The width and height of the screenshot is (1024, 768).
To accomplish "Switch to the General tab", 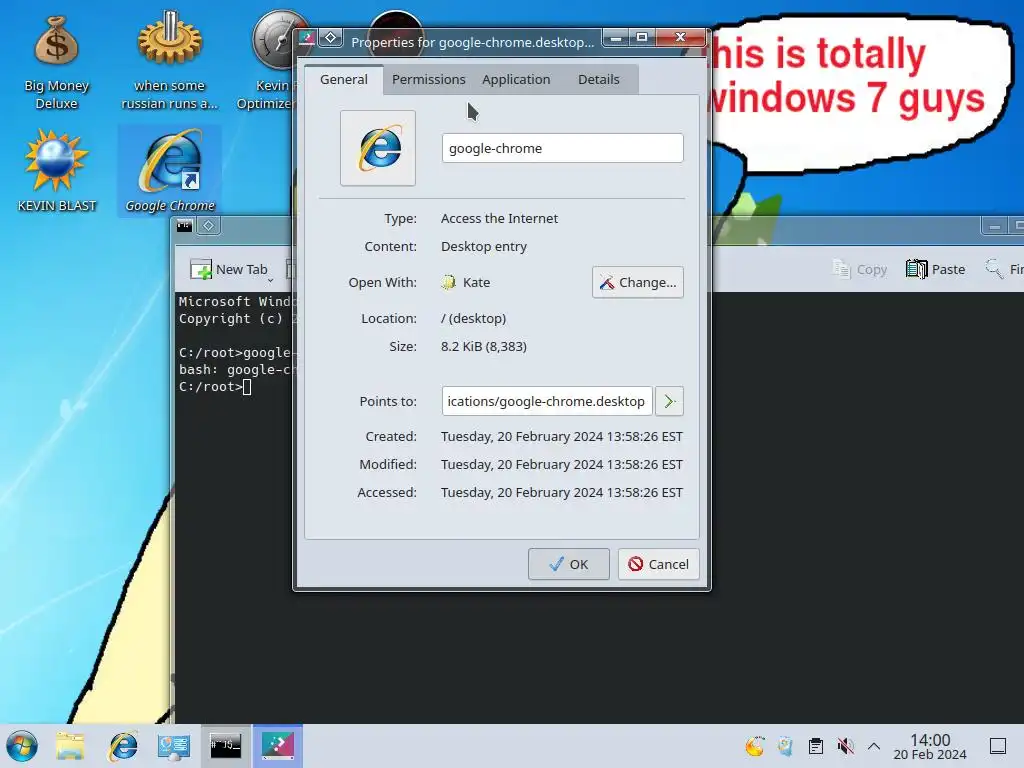I will (344, 79).
